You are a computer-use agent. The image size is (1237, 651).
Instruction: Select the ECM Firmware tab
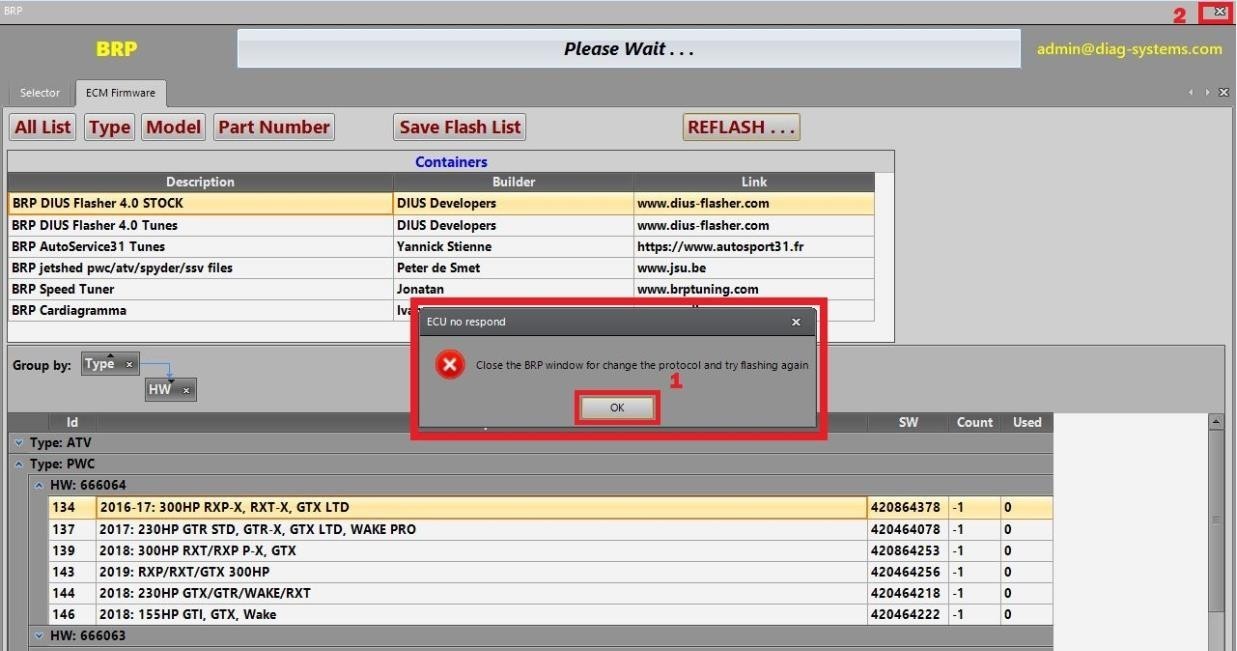point(120,92)
